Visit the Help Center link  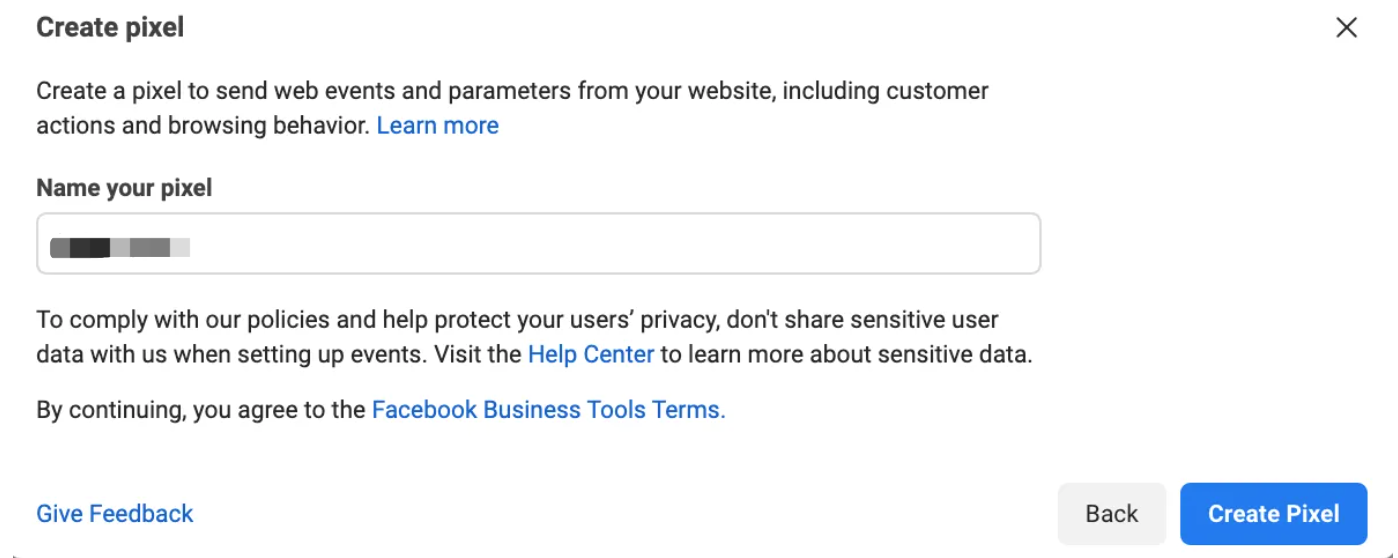[x=590, y=354]
